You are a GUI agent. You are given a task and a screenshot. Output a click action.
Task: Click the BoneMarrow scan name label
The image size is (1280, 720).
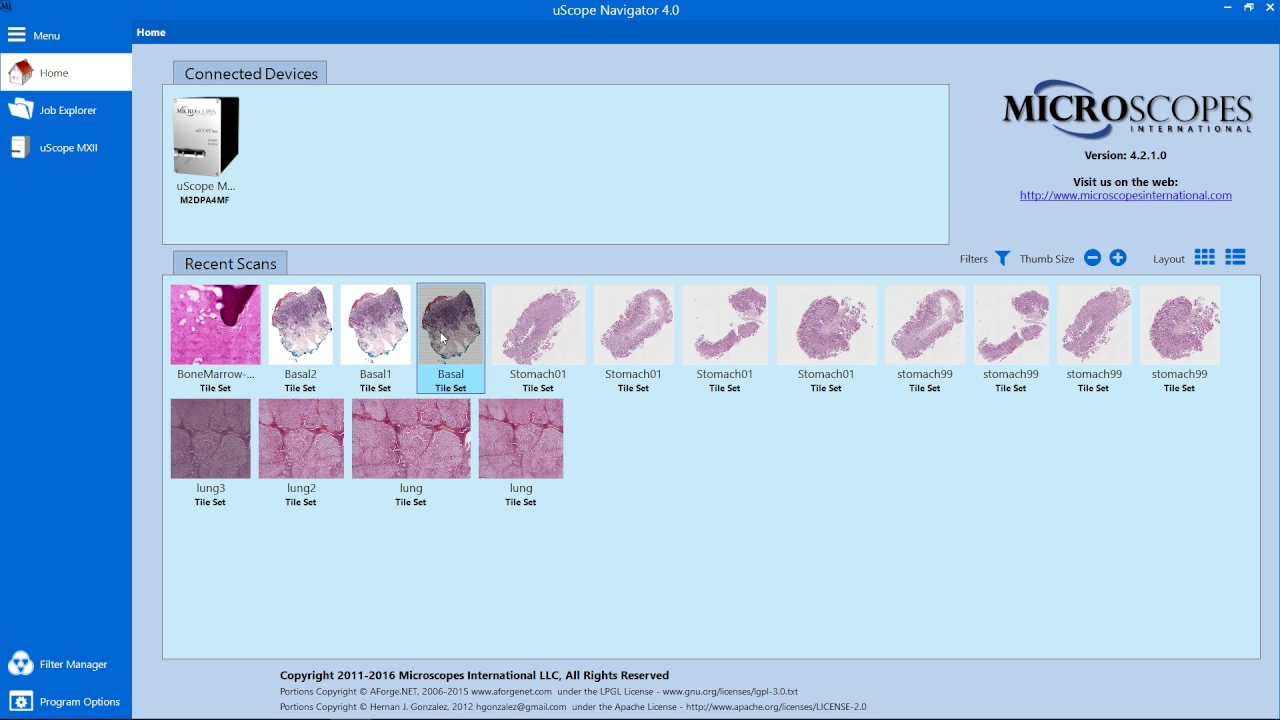point(215,374)
